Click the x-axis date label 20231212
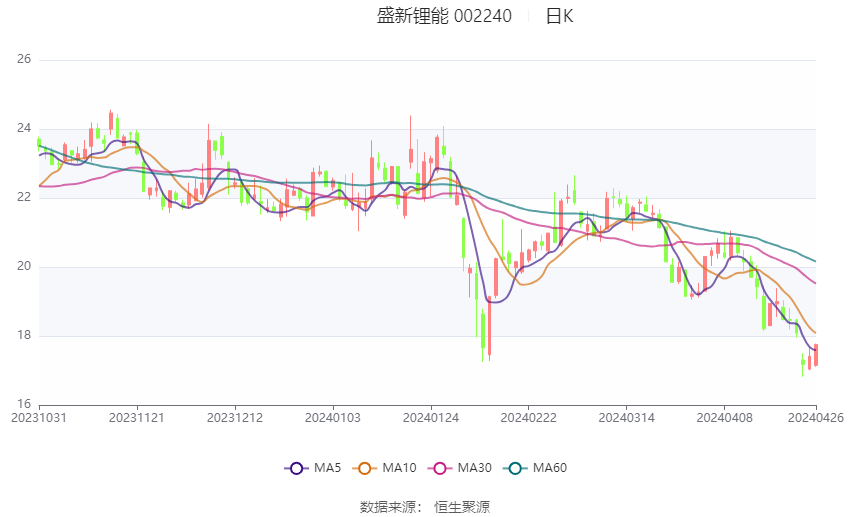This screenshot has height=517, width=850. tap(235, 418)
